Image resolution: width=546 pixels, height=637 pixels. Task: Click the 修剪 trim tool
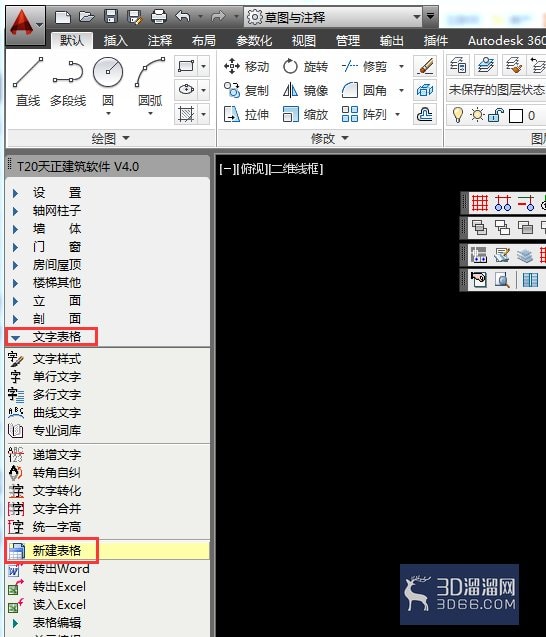(x=364, y=66)
